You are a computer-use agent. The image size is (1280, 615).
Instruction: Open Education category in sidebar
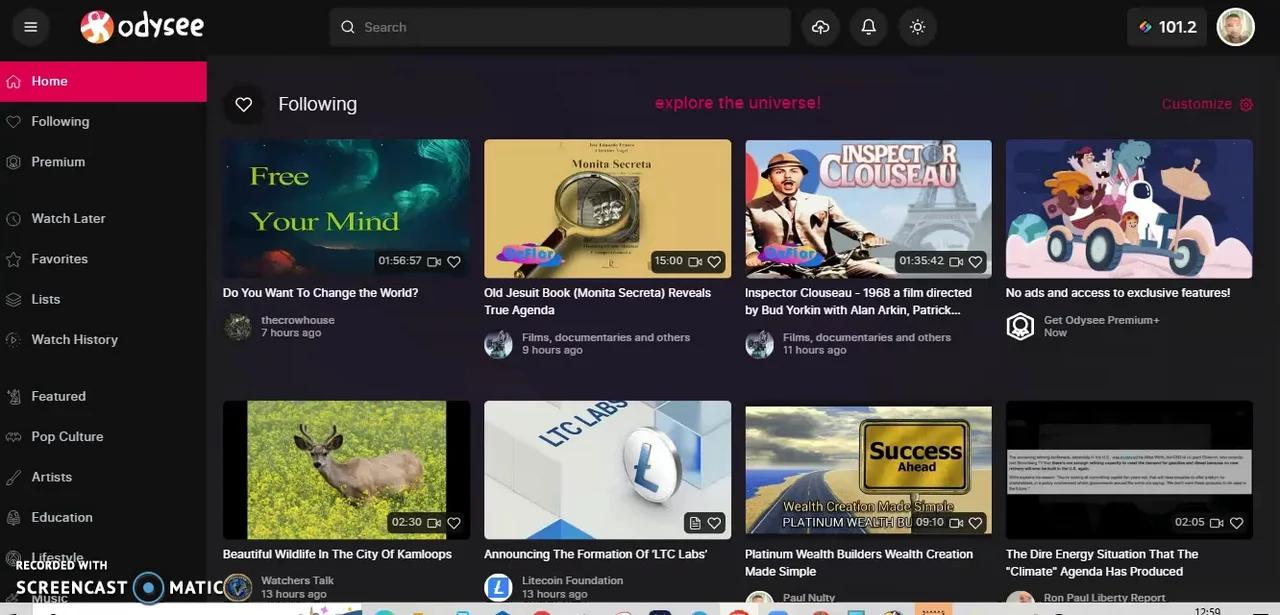coord(103,517)
